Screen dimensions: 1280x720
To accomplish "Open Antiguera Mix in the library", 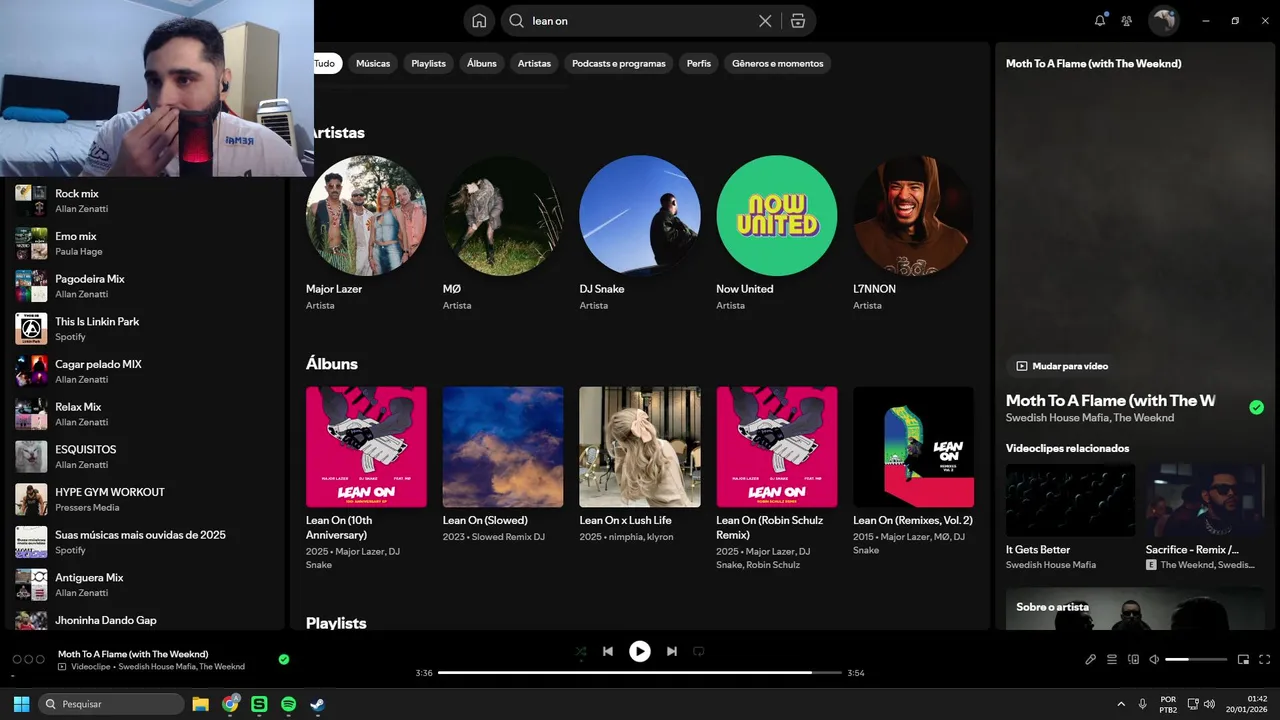I will click(x=145, y=585).
